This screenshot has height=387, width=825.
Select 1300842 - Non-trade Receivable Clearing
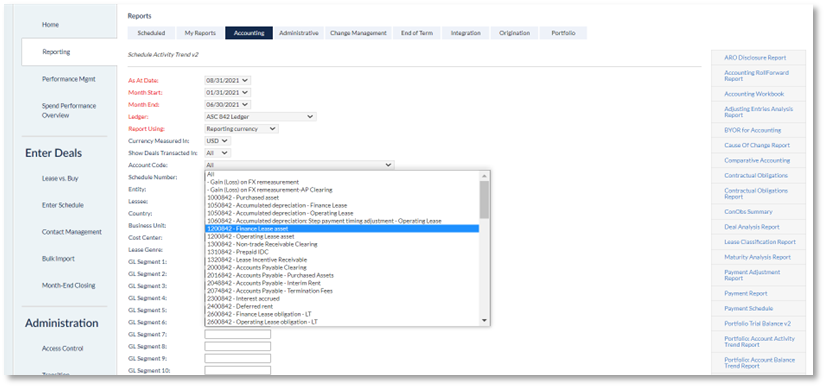342,244
